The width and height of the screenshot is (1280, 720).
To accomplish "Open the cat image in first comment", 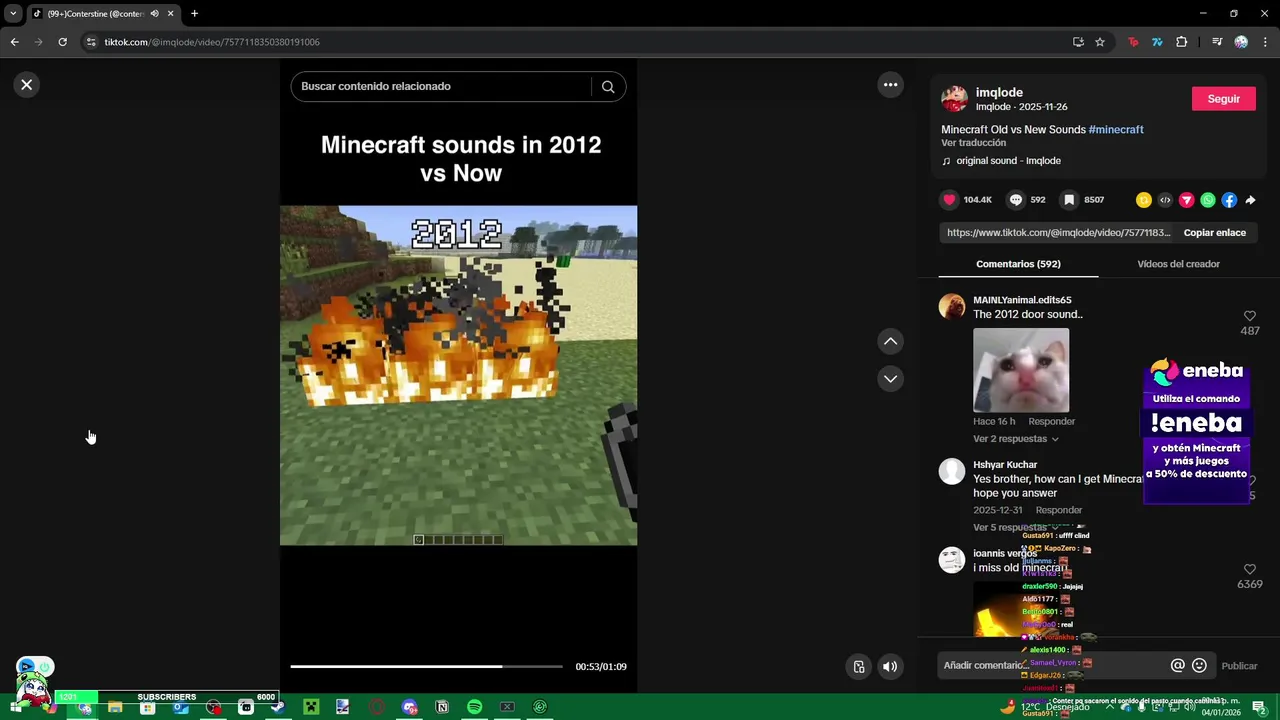I will pyautogui.click(x=1021, y=370).
